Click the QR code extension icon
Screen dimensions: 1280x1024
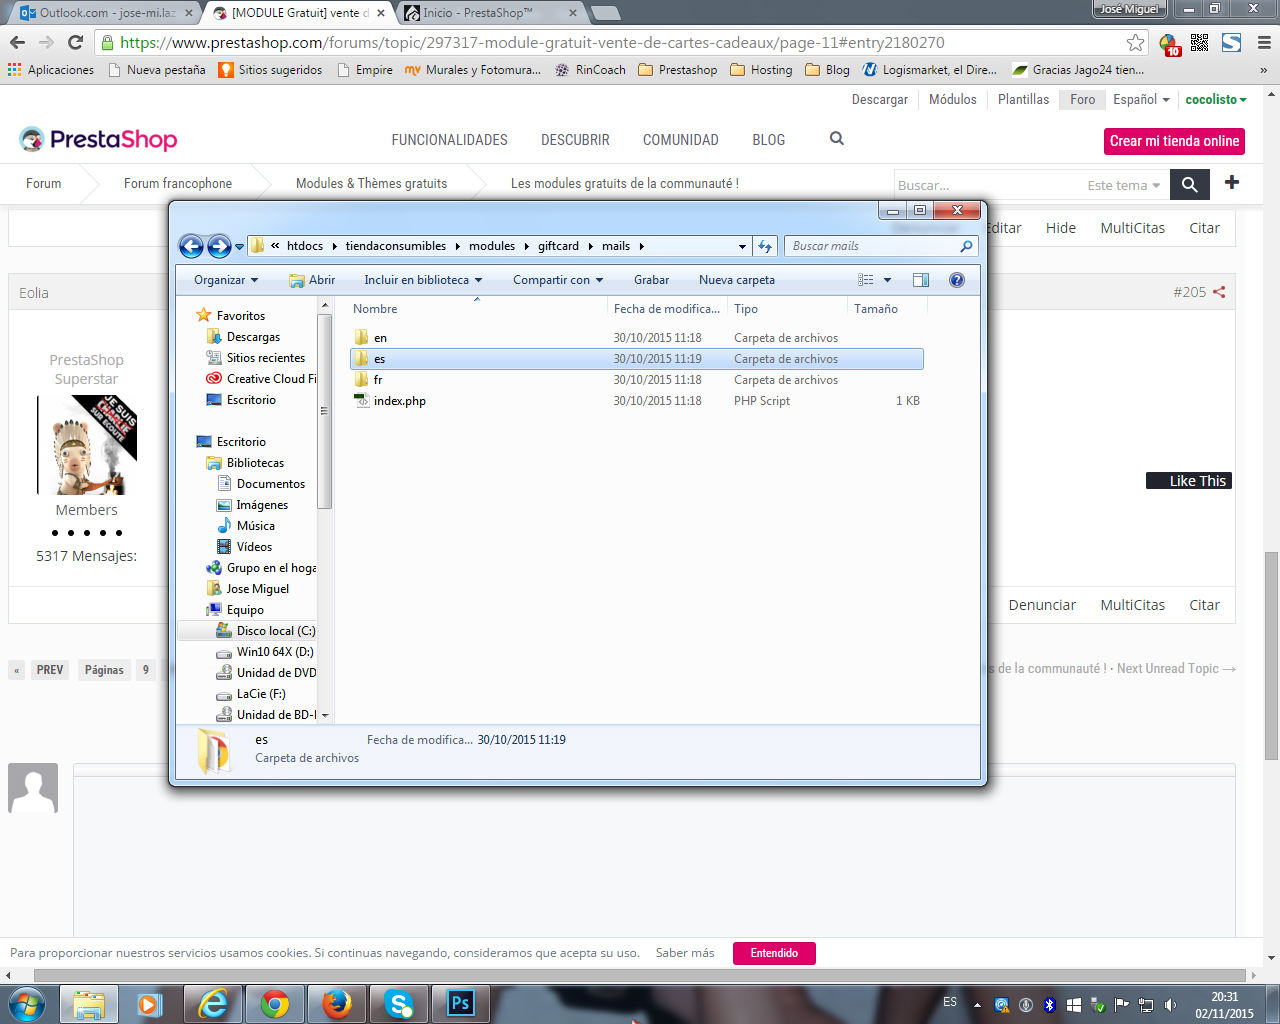coord(1200,42)
